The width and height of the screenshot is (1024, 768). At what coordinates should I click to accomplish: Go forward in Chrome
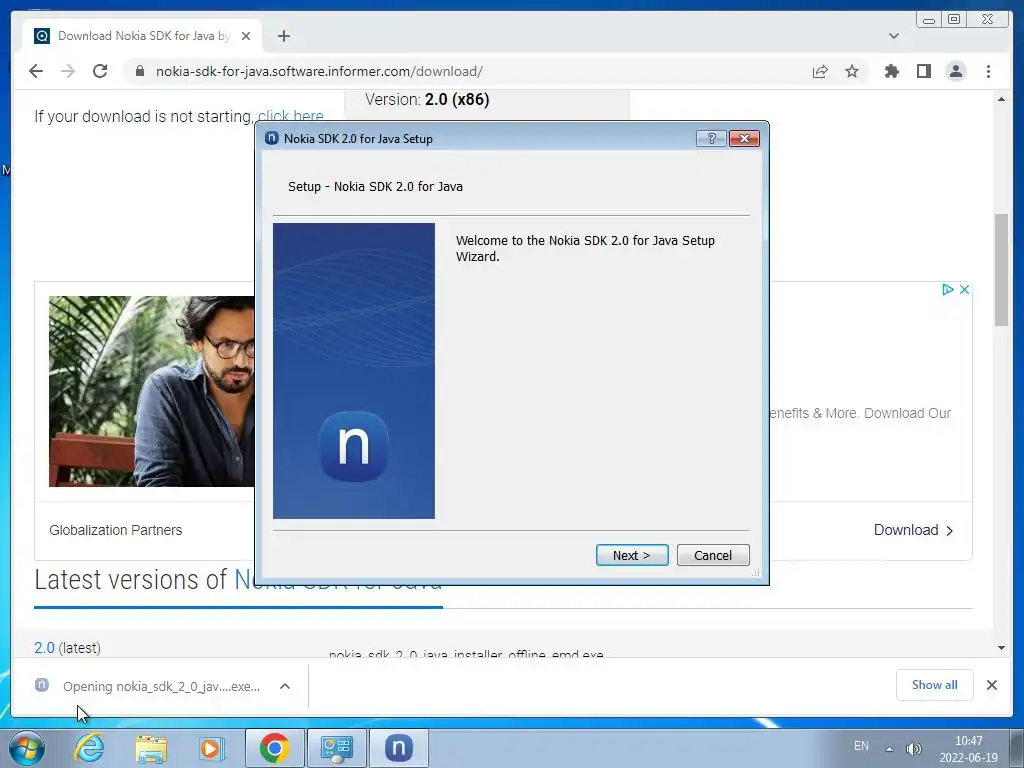tap(68, 71)
